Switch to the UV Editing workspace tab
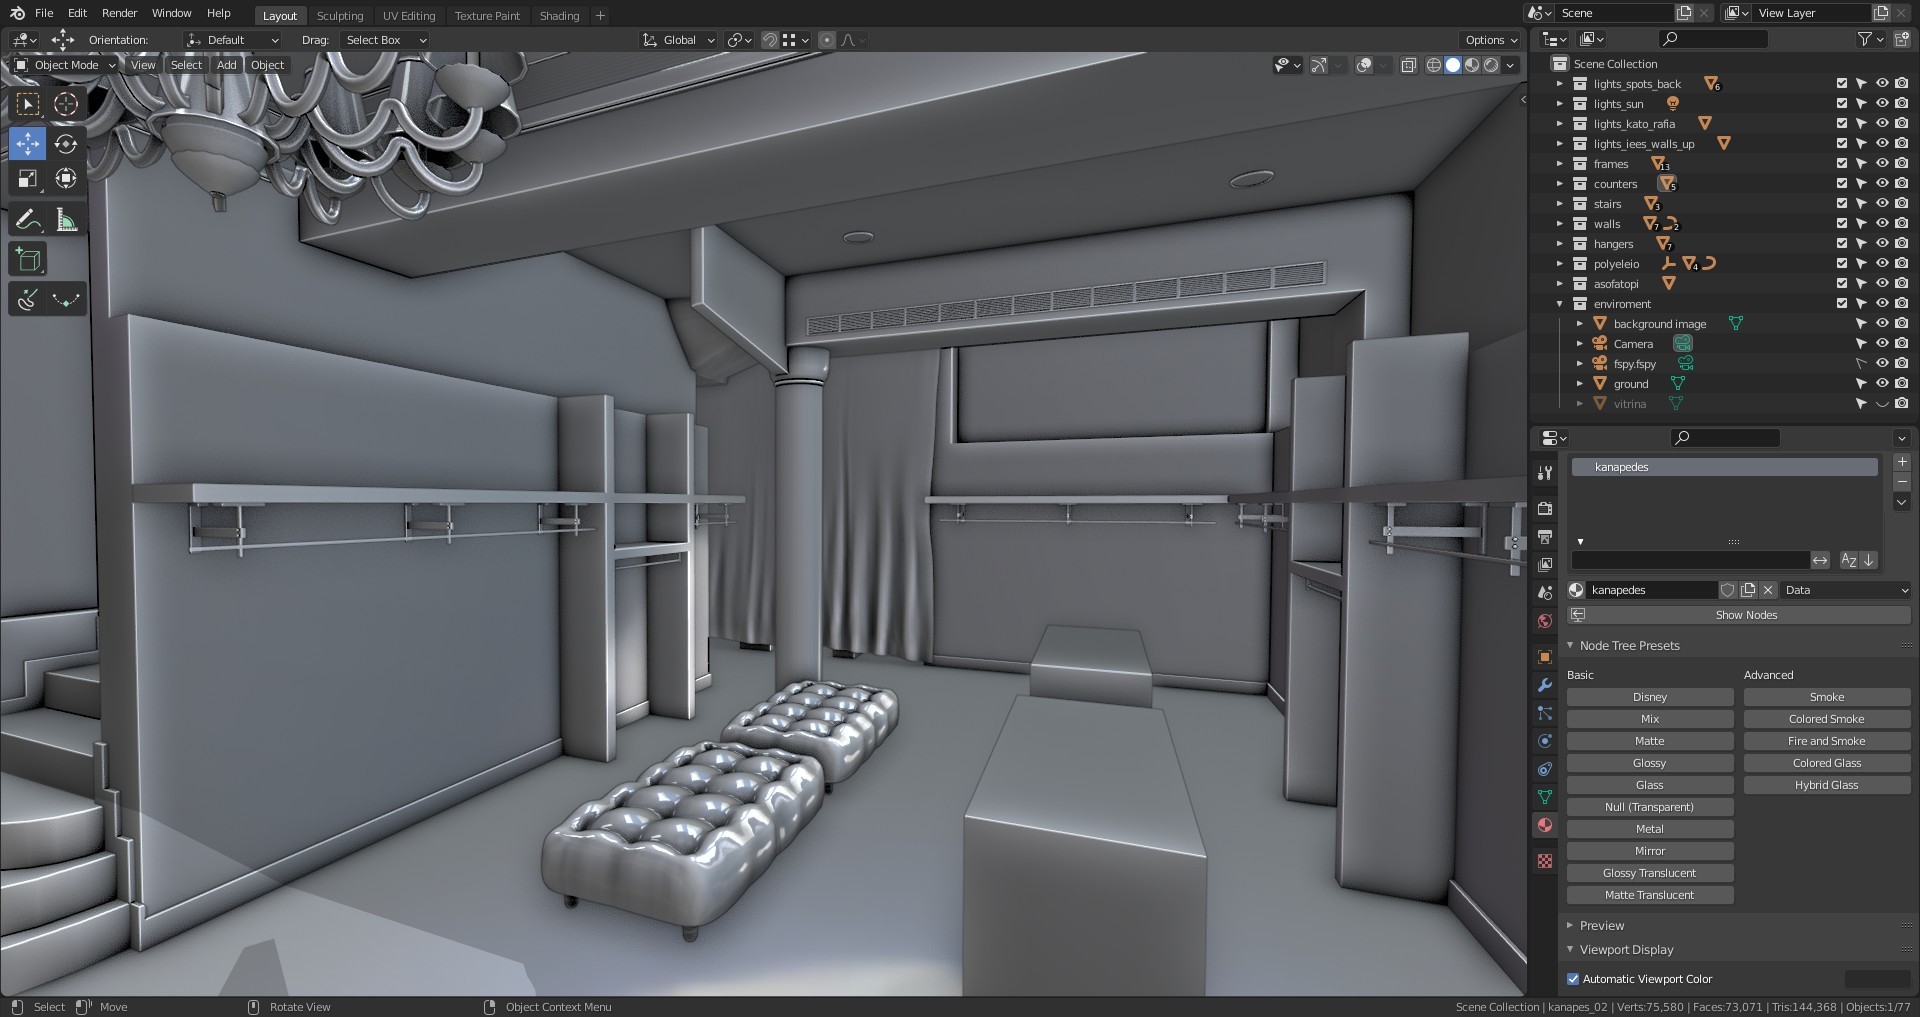Image resolution: width=1920 pixels, height=1017 pixels. [x=409, y=16]
